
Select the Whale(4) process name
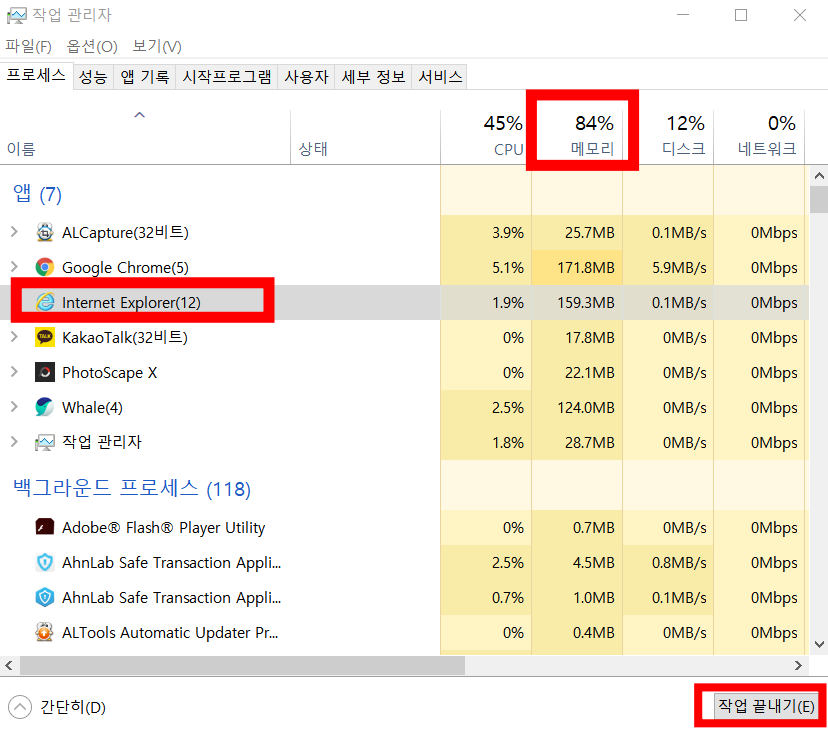point(92,408)
